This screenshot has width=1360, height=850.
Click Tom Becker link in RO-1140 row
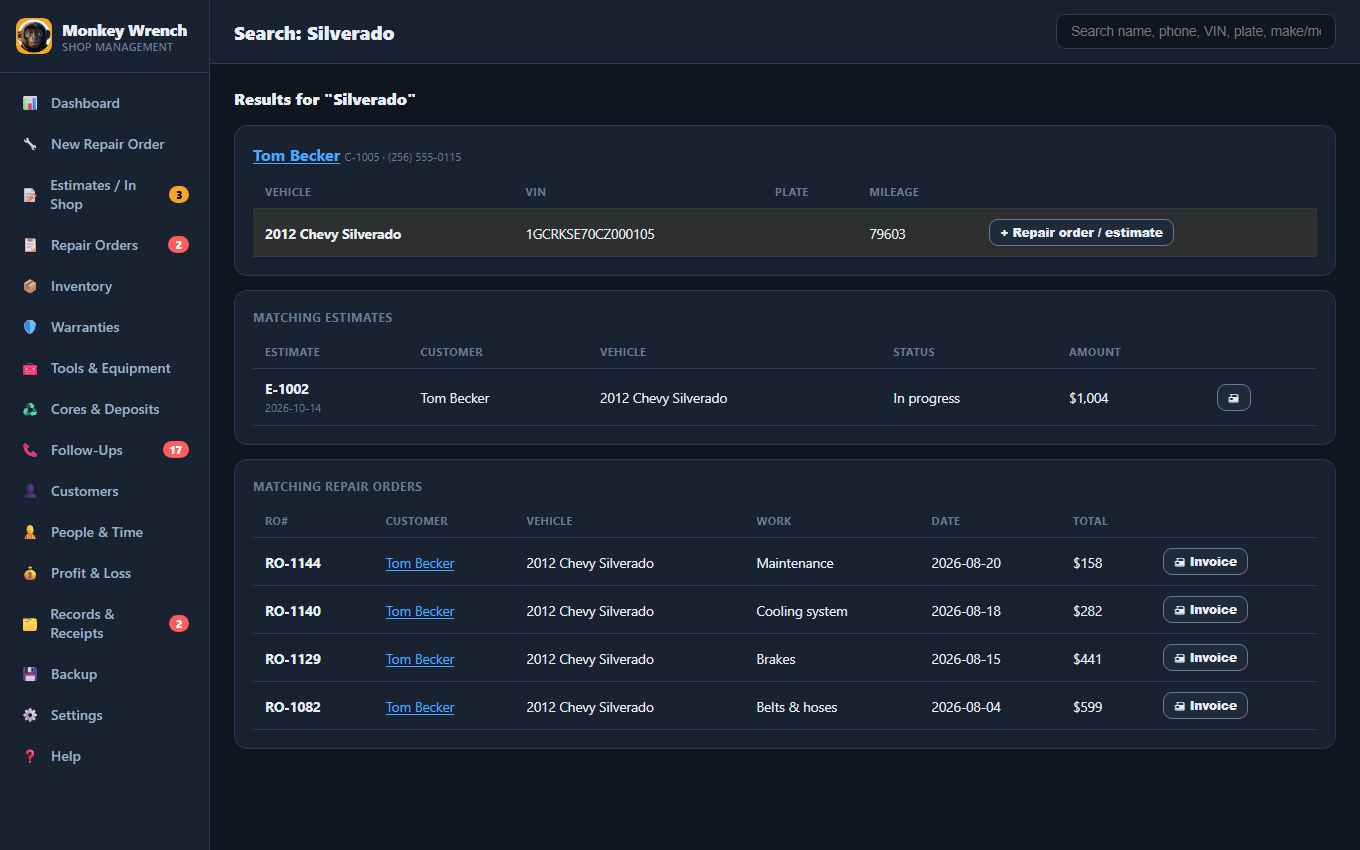click(420, 611)
